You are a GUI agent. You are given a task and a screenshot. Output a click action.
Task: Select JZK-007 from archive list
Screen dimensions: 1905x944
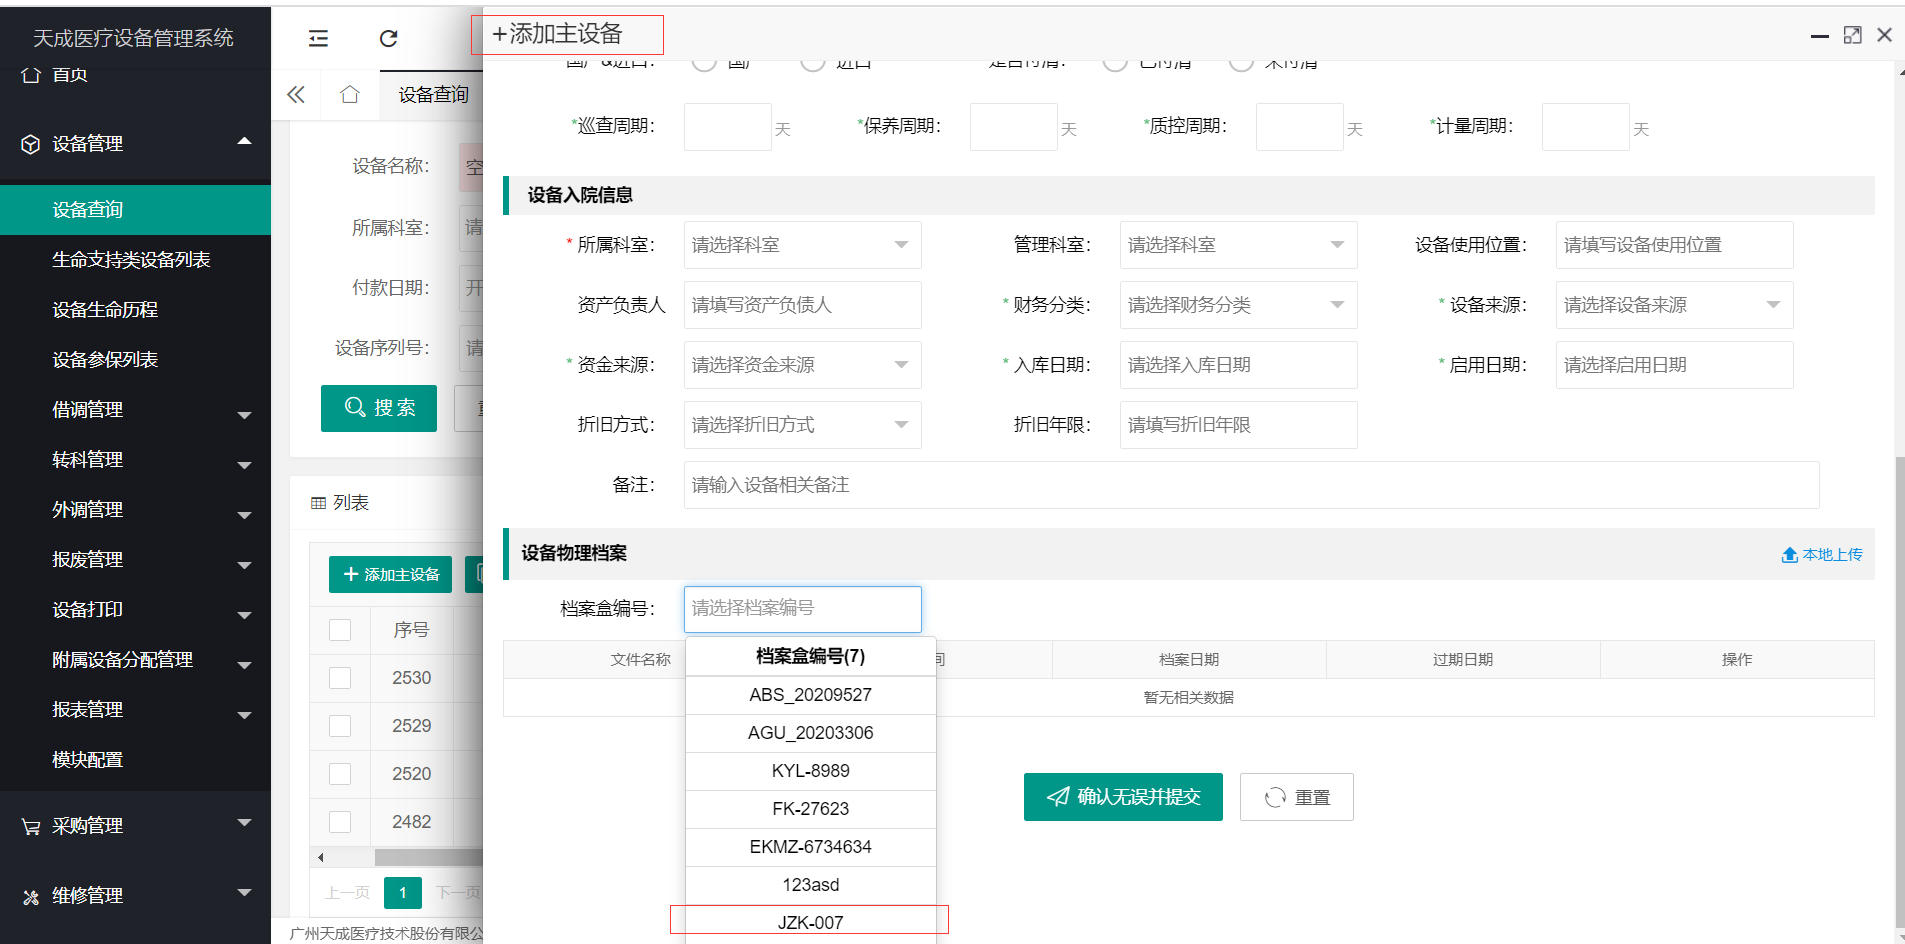[x=810, y=922]
